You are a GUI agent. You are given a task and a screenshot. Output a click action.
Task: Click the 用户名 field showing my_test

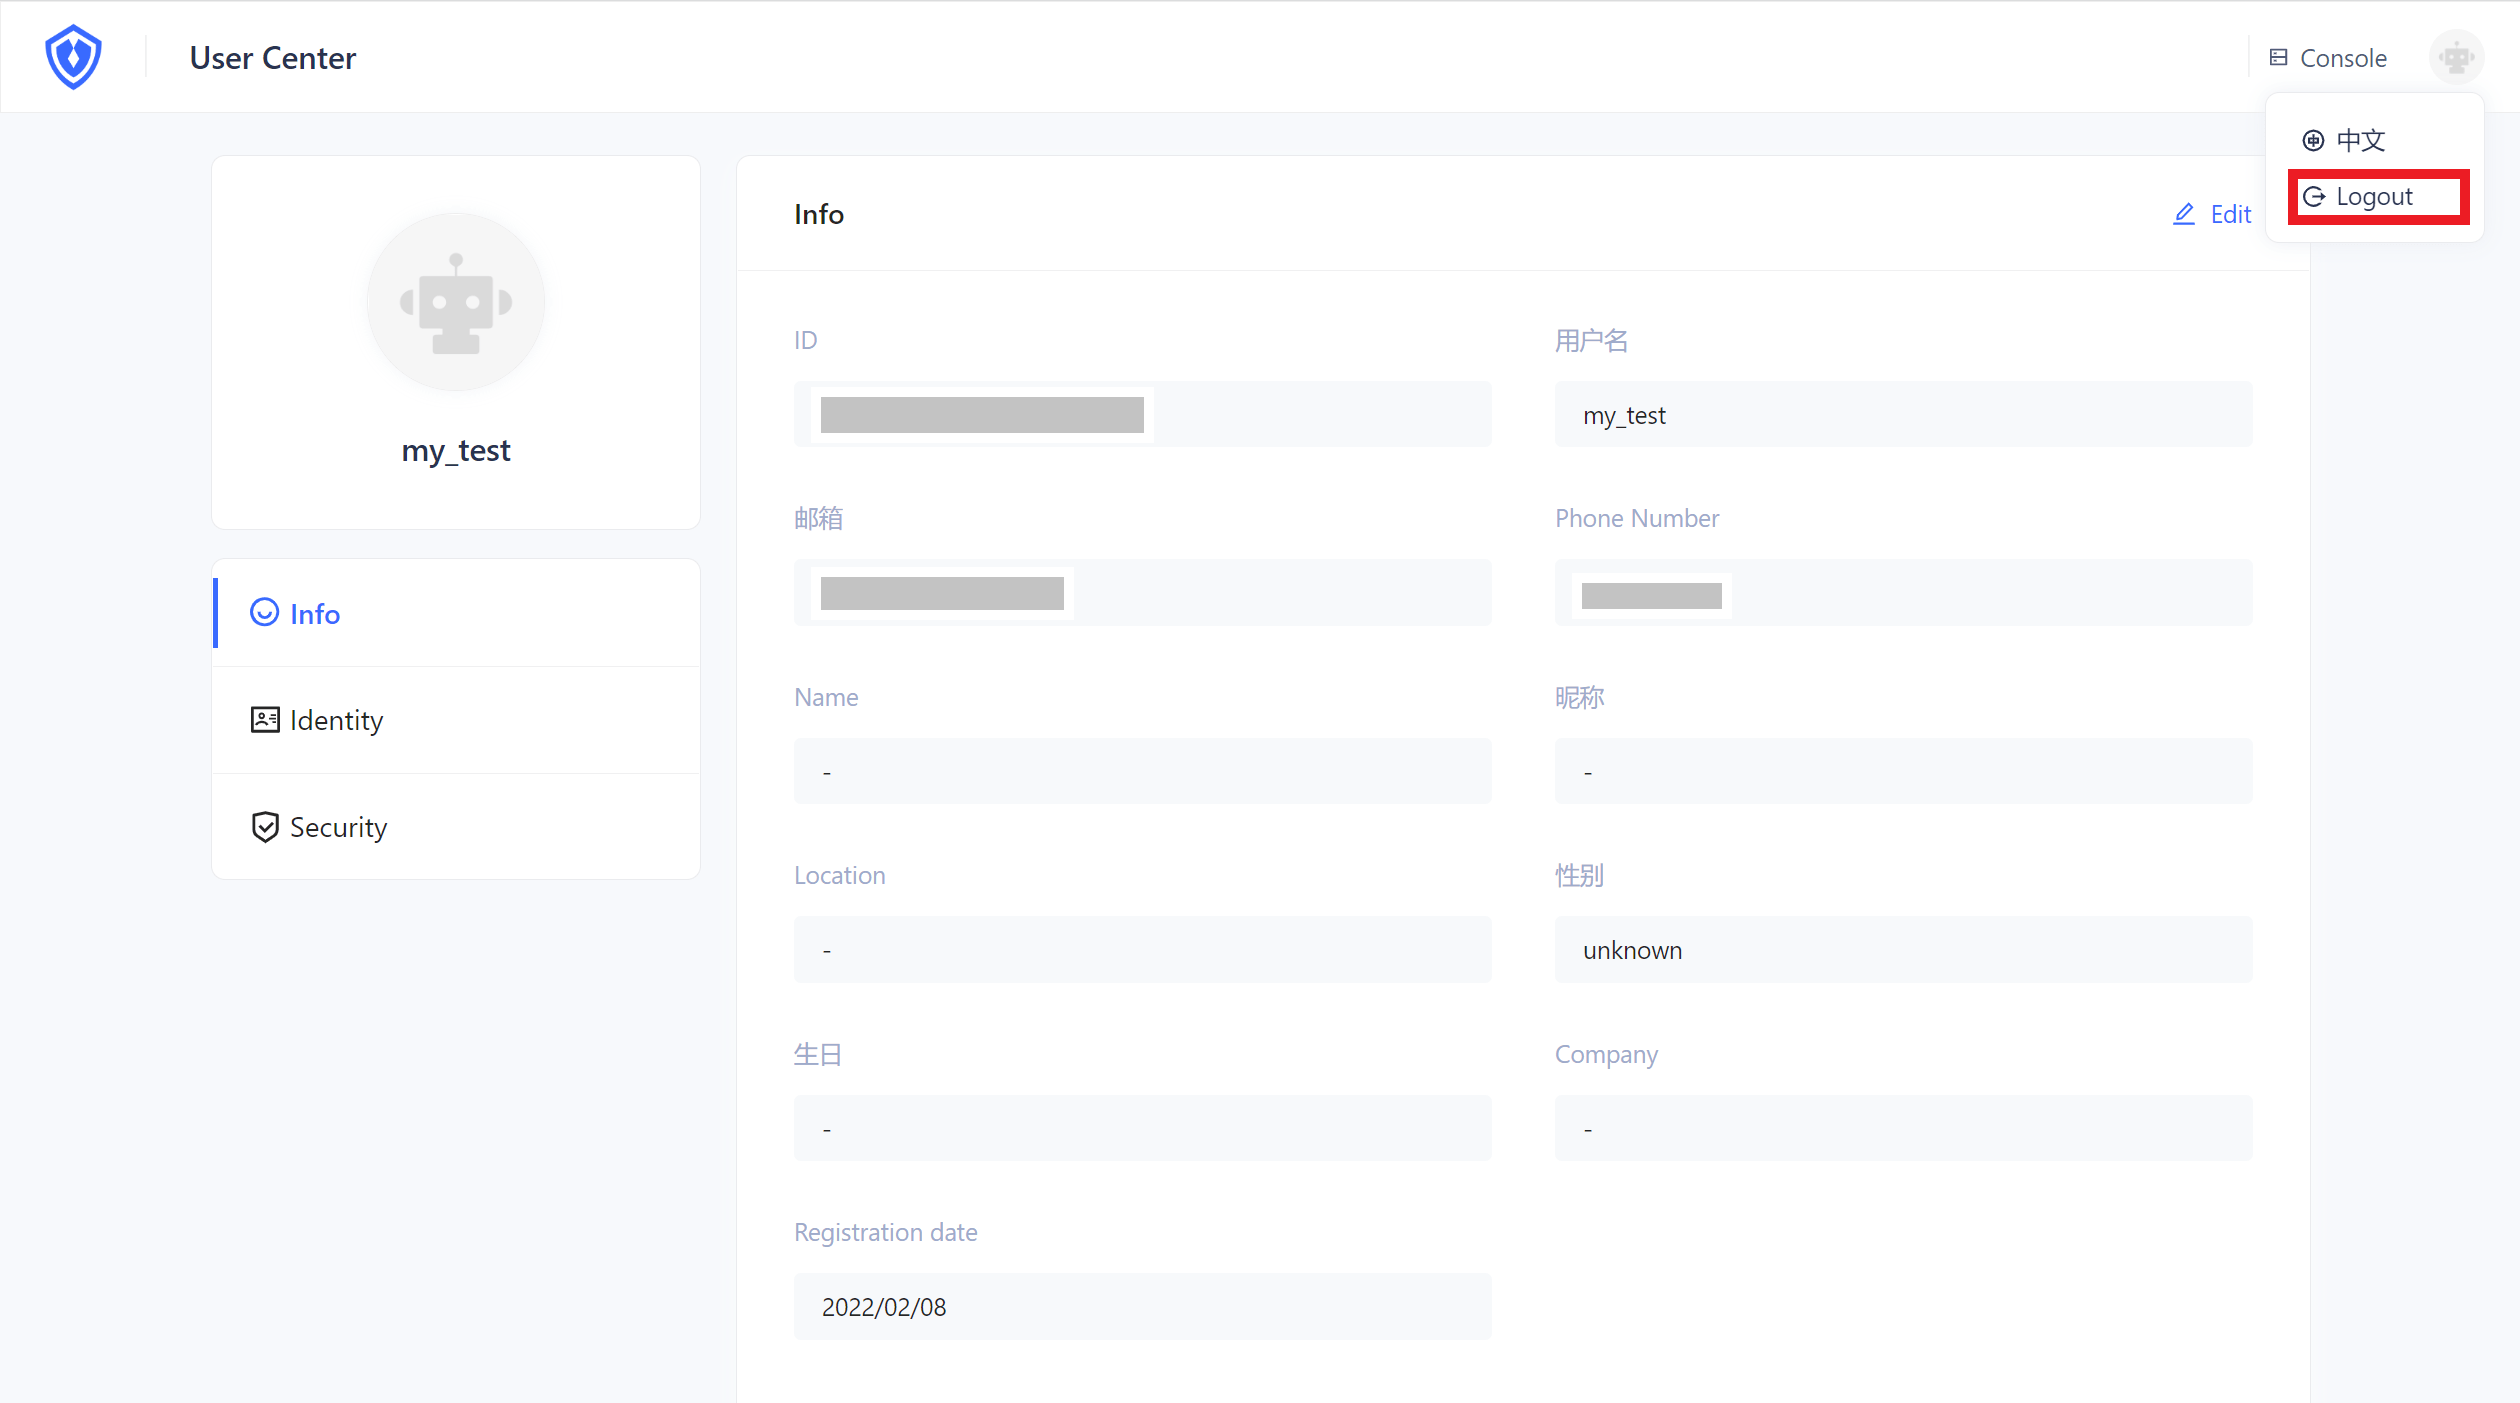click(1902, 415)
